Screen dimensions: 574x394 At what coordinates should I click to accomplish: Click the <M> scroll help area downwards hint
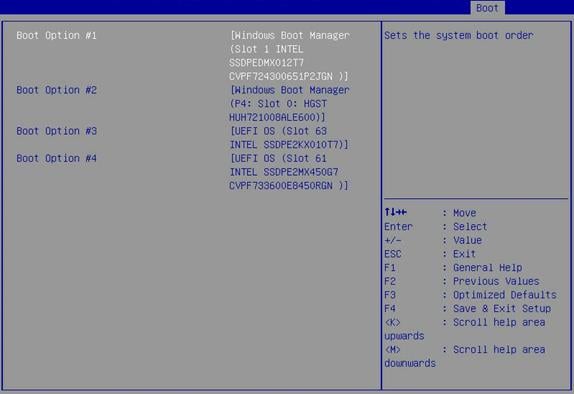465,357
